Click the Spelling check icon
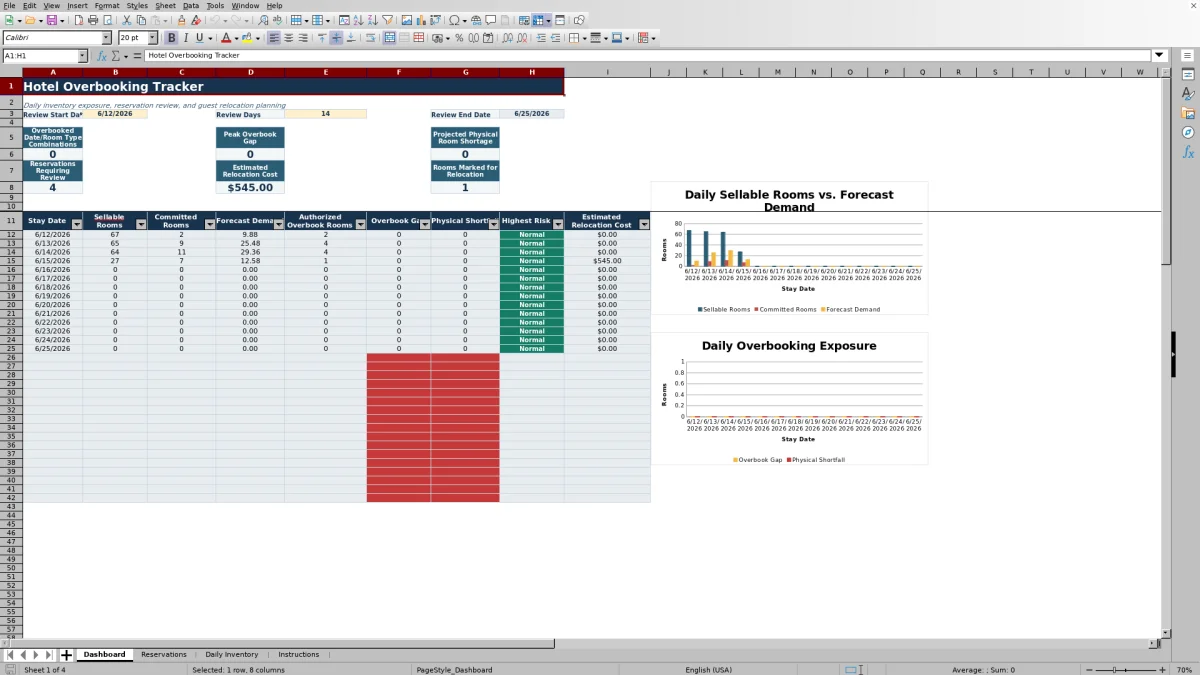 click(277, 20)
